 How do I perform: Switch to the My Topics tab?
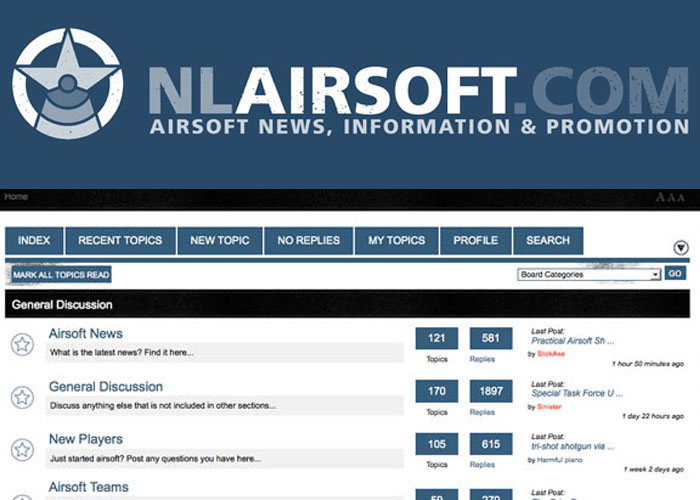click(x=397, y=241)
